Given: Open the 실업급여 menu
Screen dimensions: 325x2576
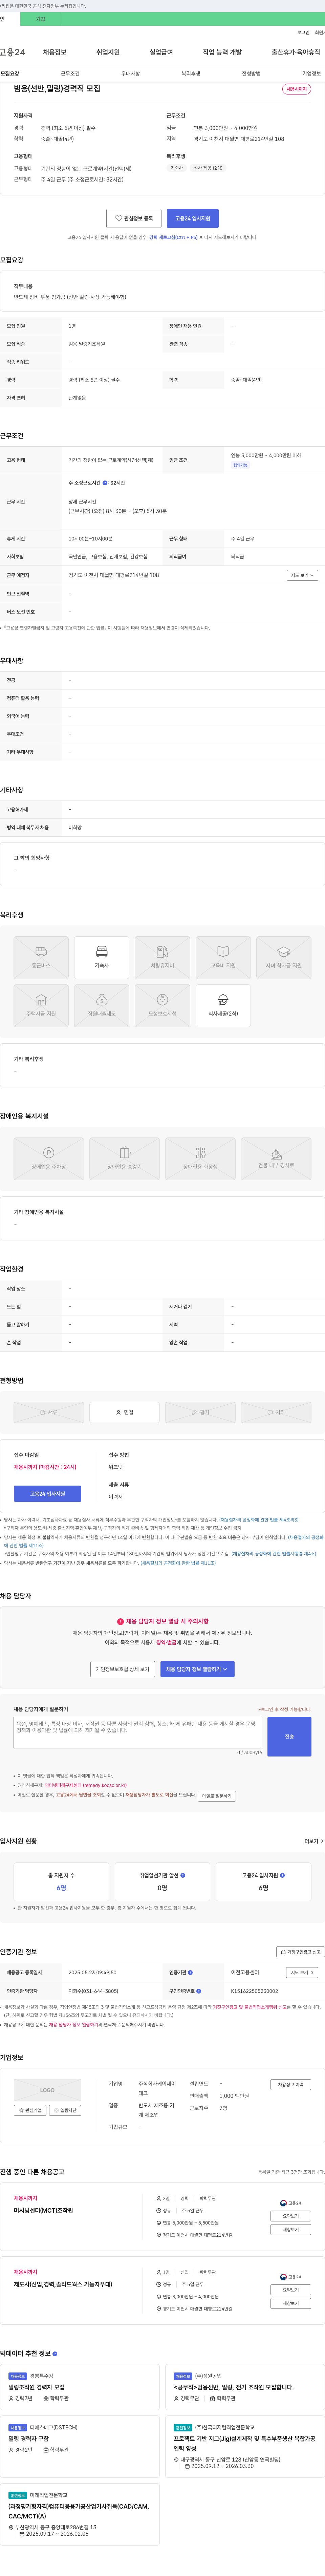Looking at the screenshot, I should (161, 52).
